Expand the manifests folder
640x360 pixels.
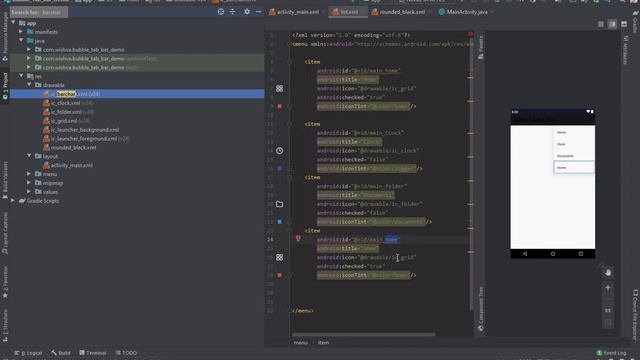tap(21, 31)
